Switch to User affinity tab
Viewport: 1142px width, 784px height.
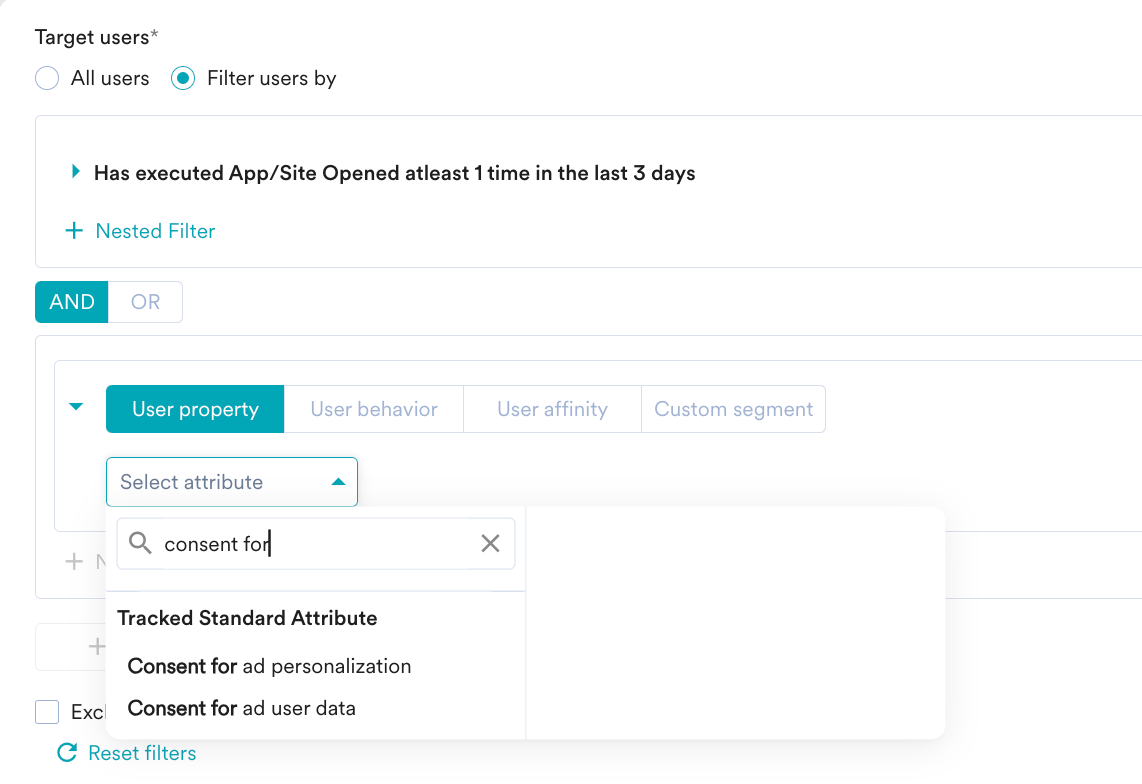[x=552, y=409]
